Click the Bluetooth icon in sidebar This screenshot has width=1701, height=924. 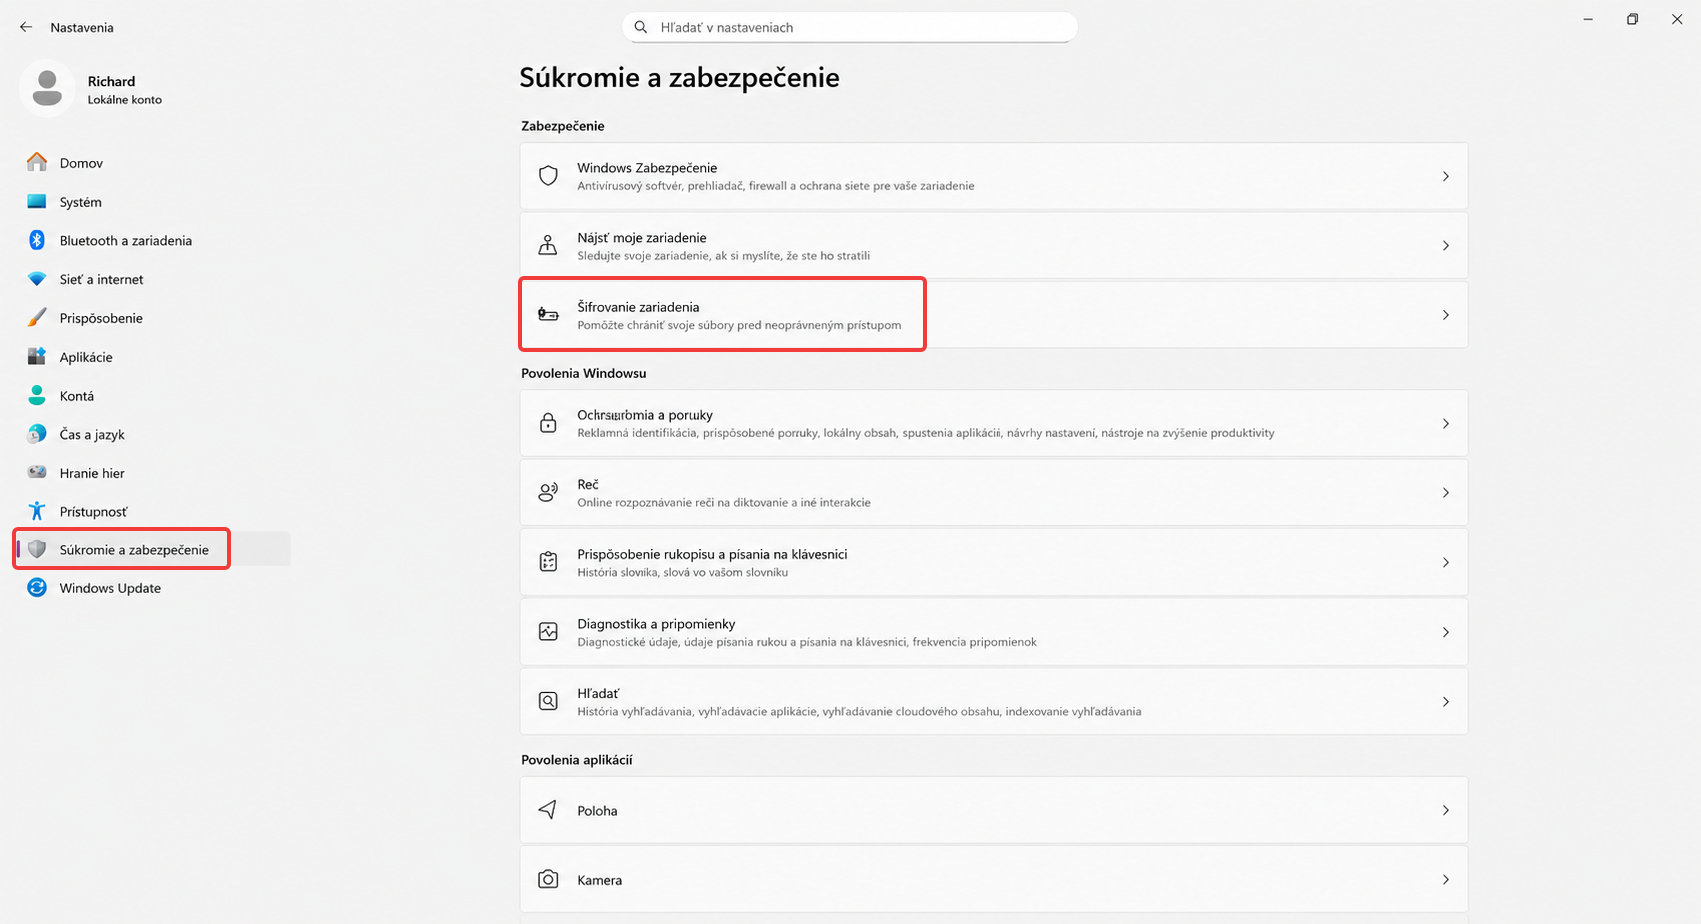[x=37, y=240]
